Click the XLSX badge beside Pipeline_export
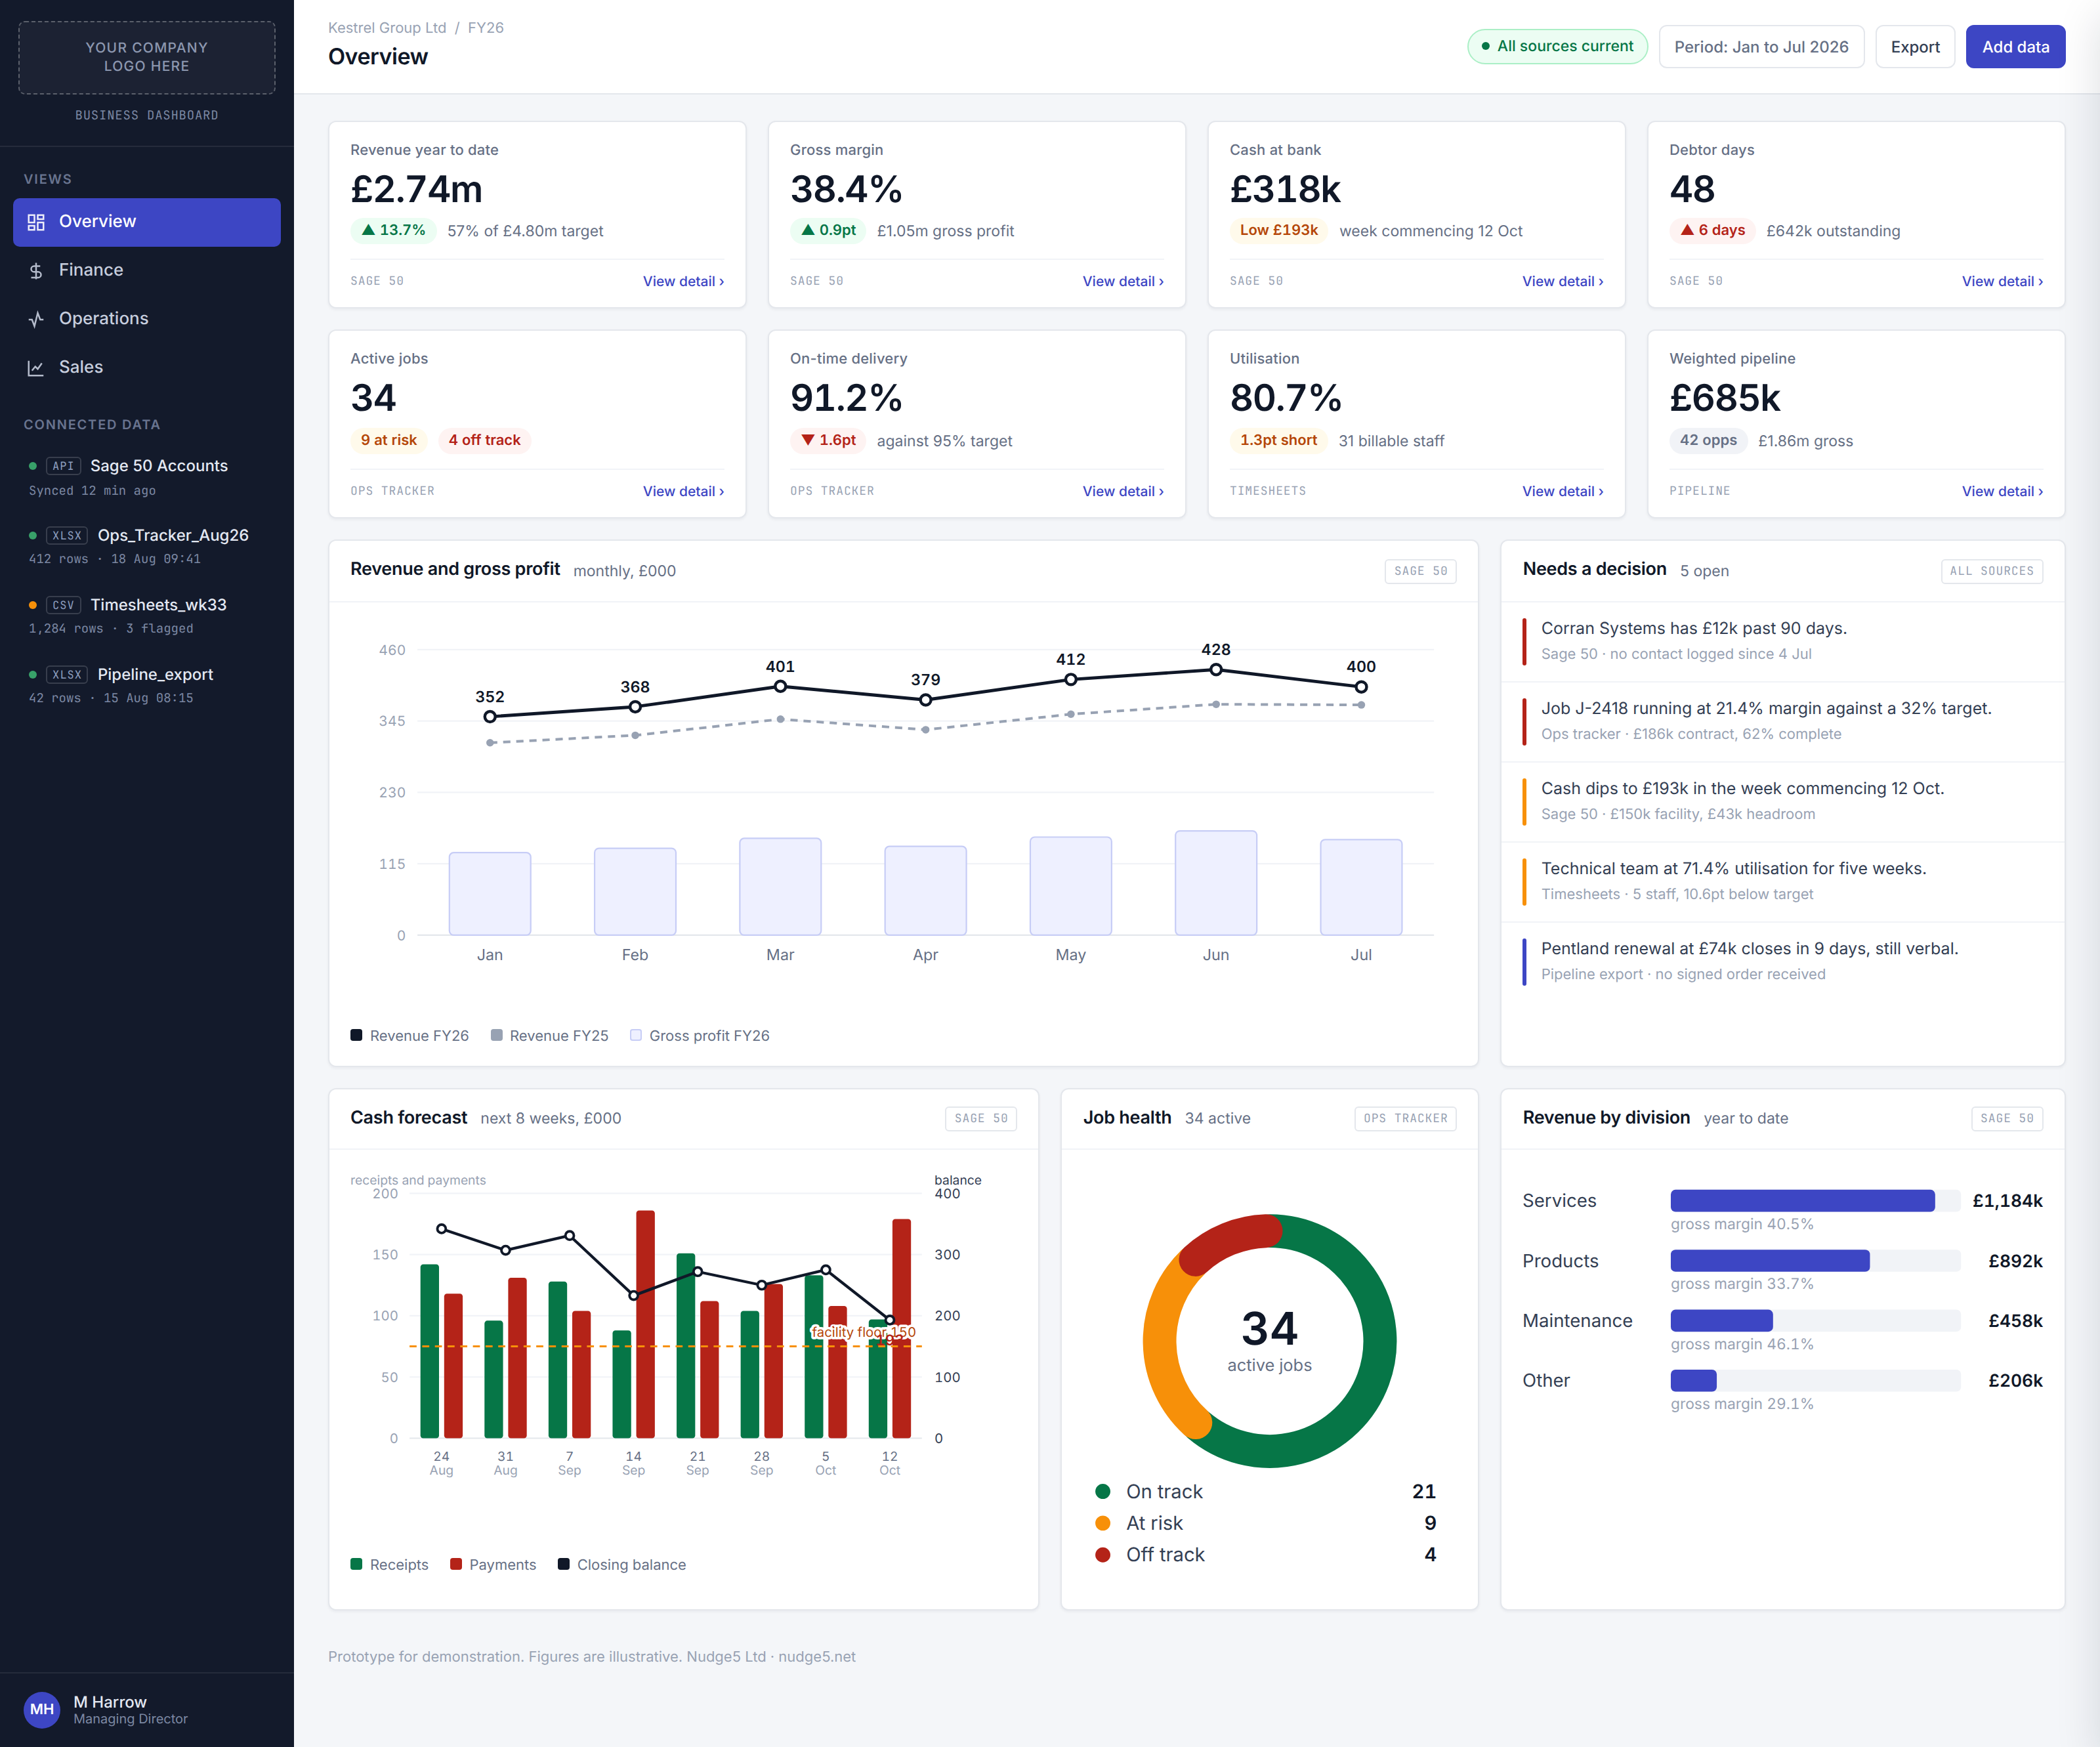Image resolution: width=2100 pixels, height=1747 pixels. point(67,675)
